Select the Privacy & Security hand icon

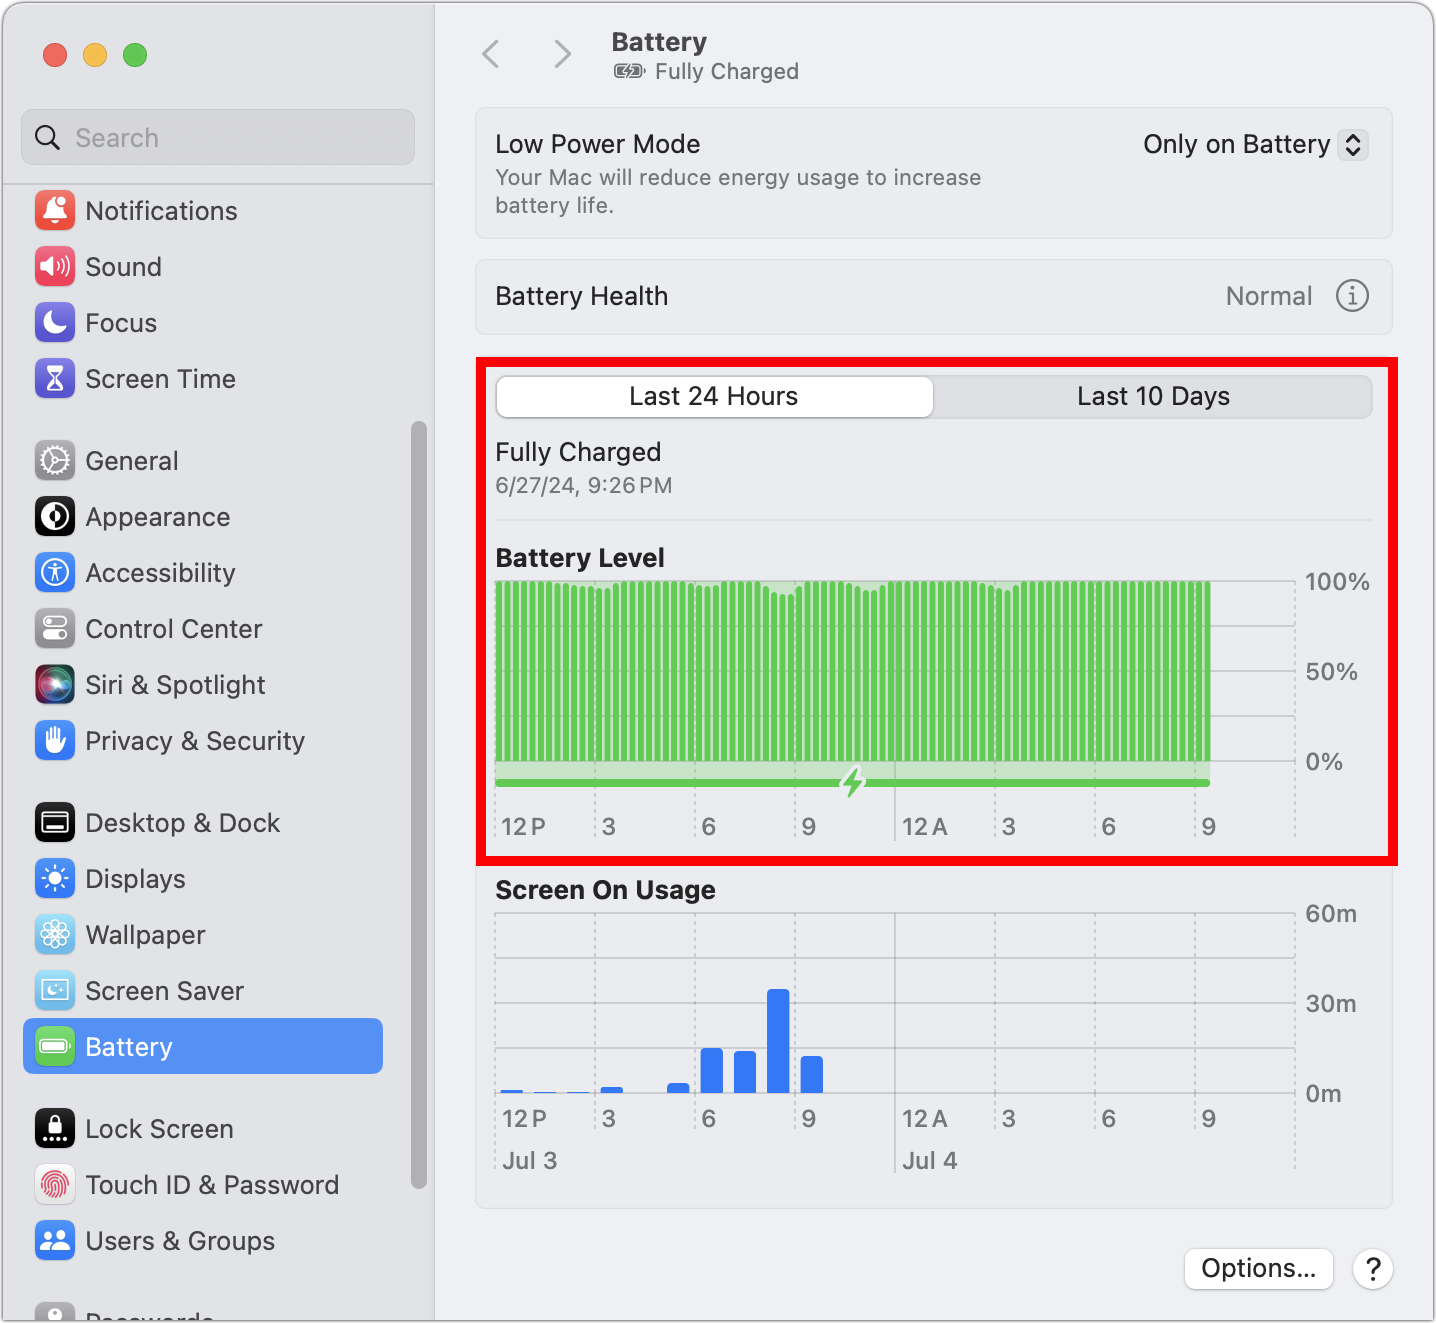click(55, 740)
